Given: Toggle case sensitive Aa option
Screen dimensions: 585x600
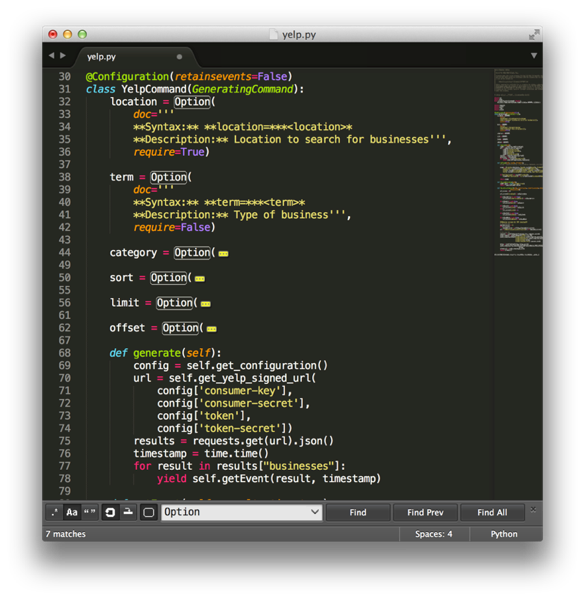Looking at the screenshot, I should point(72,512).
